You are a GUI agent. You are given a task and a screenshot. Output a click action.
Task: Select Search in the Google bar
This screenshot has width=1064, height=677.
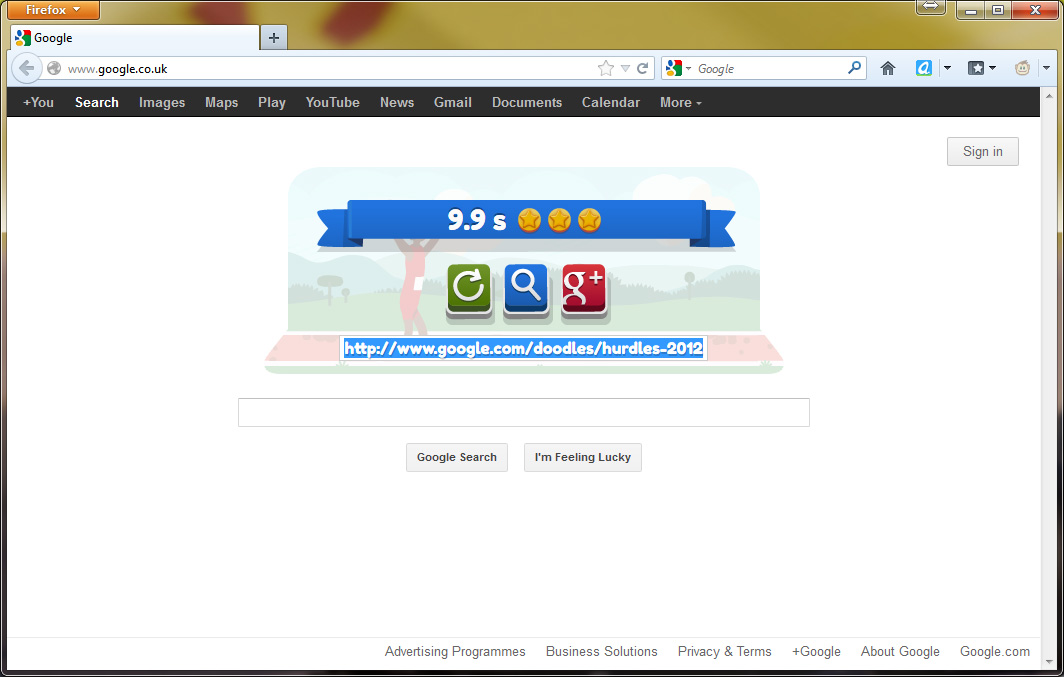tap(96, 102)
